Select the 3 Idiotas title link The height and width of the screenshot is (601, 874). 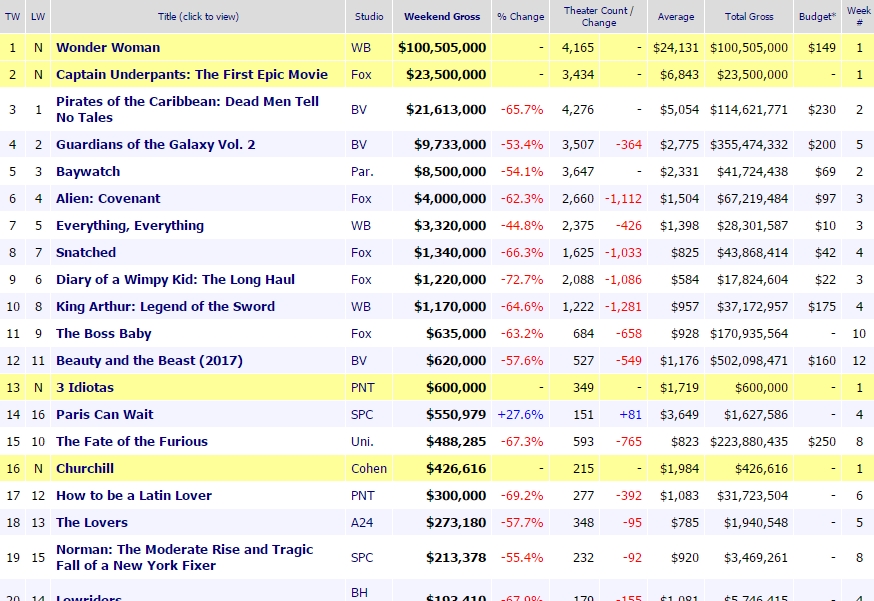[x=85, y=387]
